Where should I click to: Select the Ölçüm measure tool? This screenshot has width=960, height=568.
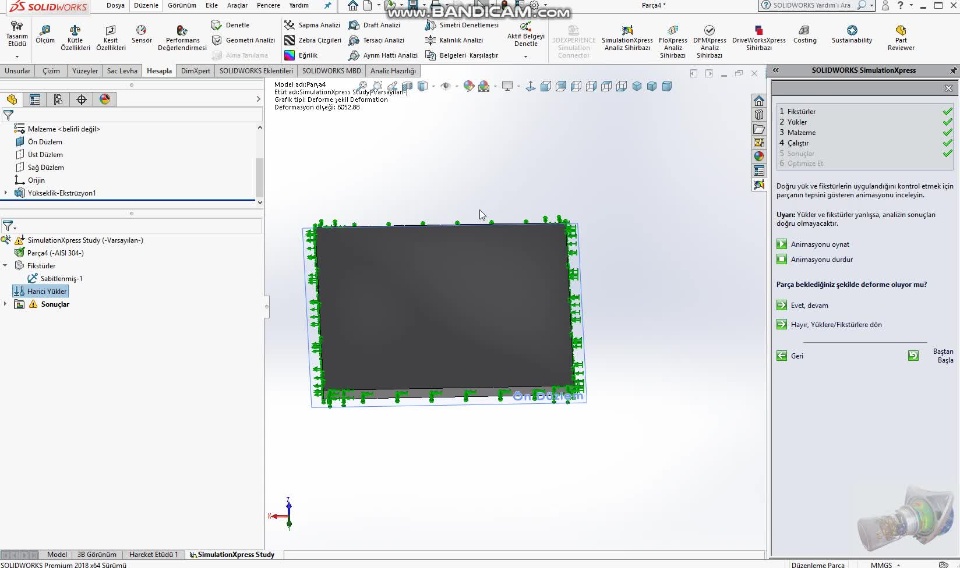point(45,34)
